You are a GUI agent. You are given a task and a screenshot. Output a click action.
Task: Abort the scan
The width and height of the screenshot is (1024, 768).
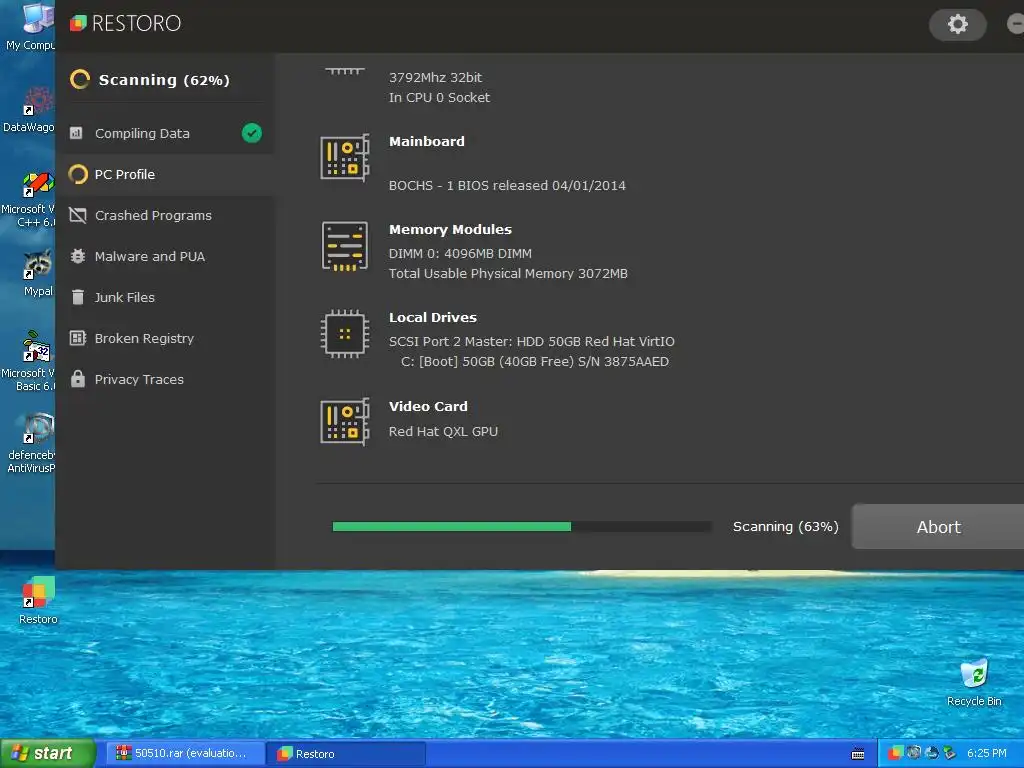pyautogui.click(x=938, y=526)
